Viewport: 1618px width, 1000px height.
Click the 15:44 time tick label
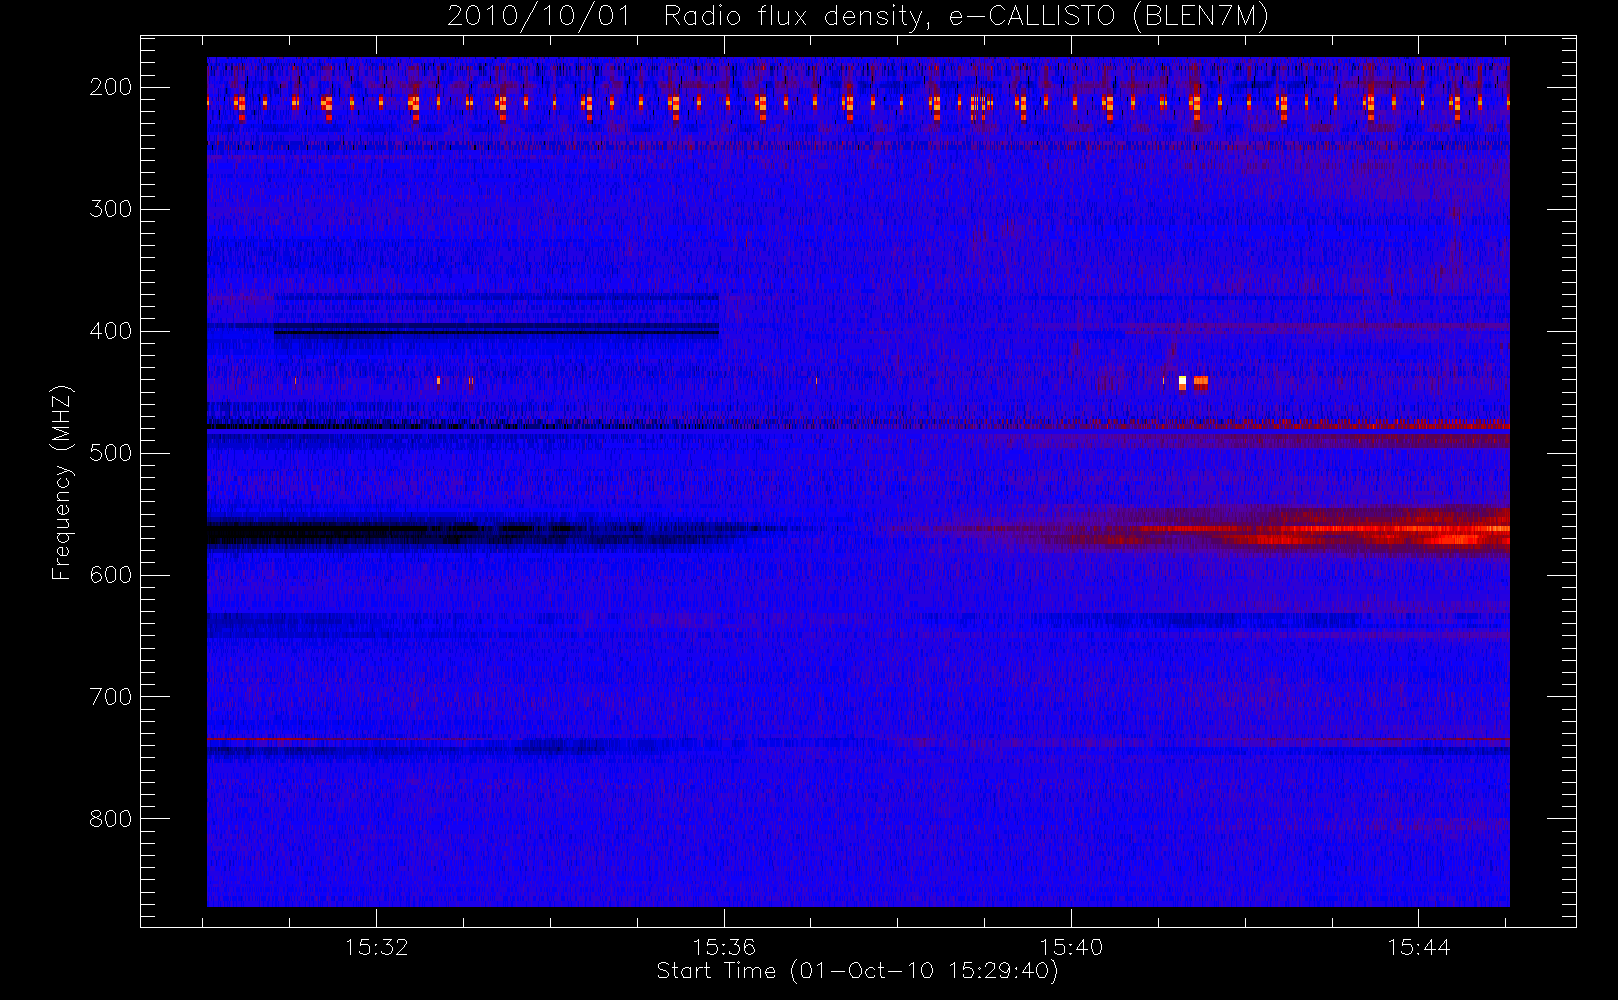tap(1418, 947)
